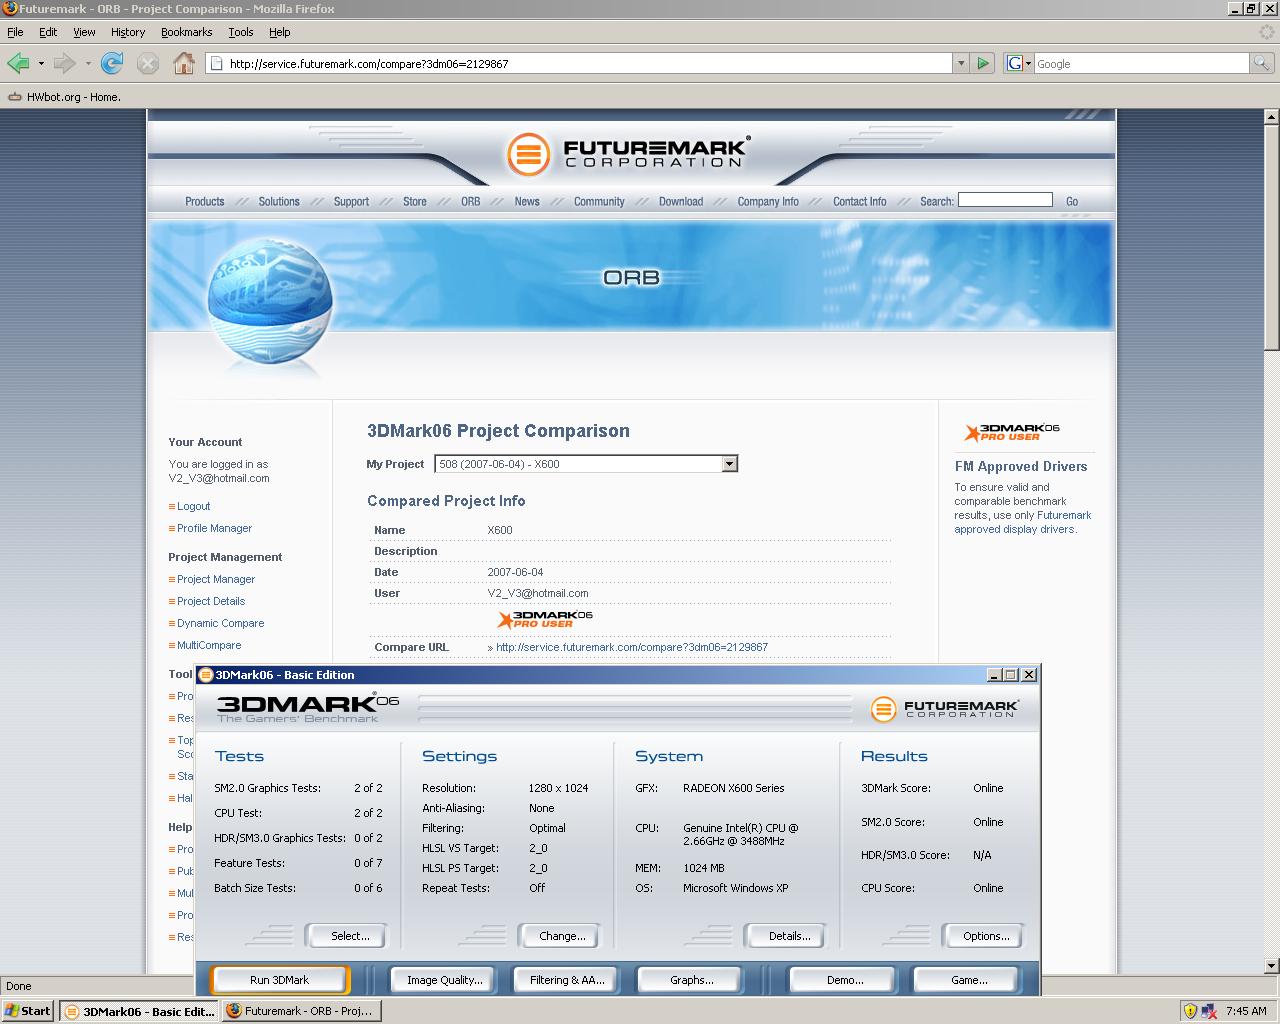Open the address bar URL history dropdown
This screenshot has height=1024, width=1280.
961,63
